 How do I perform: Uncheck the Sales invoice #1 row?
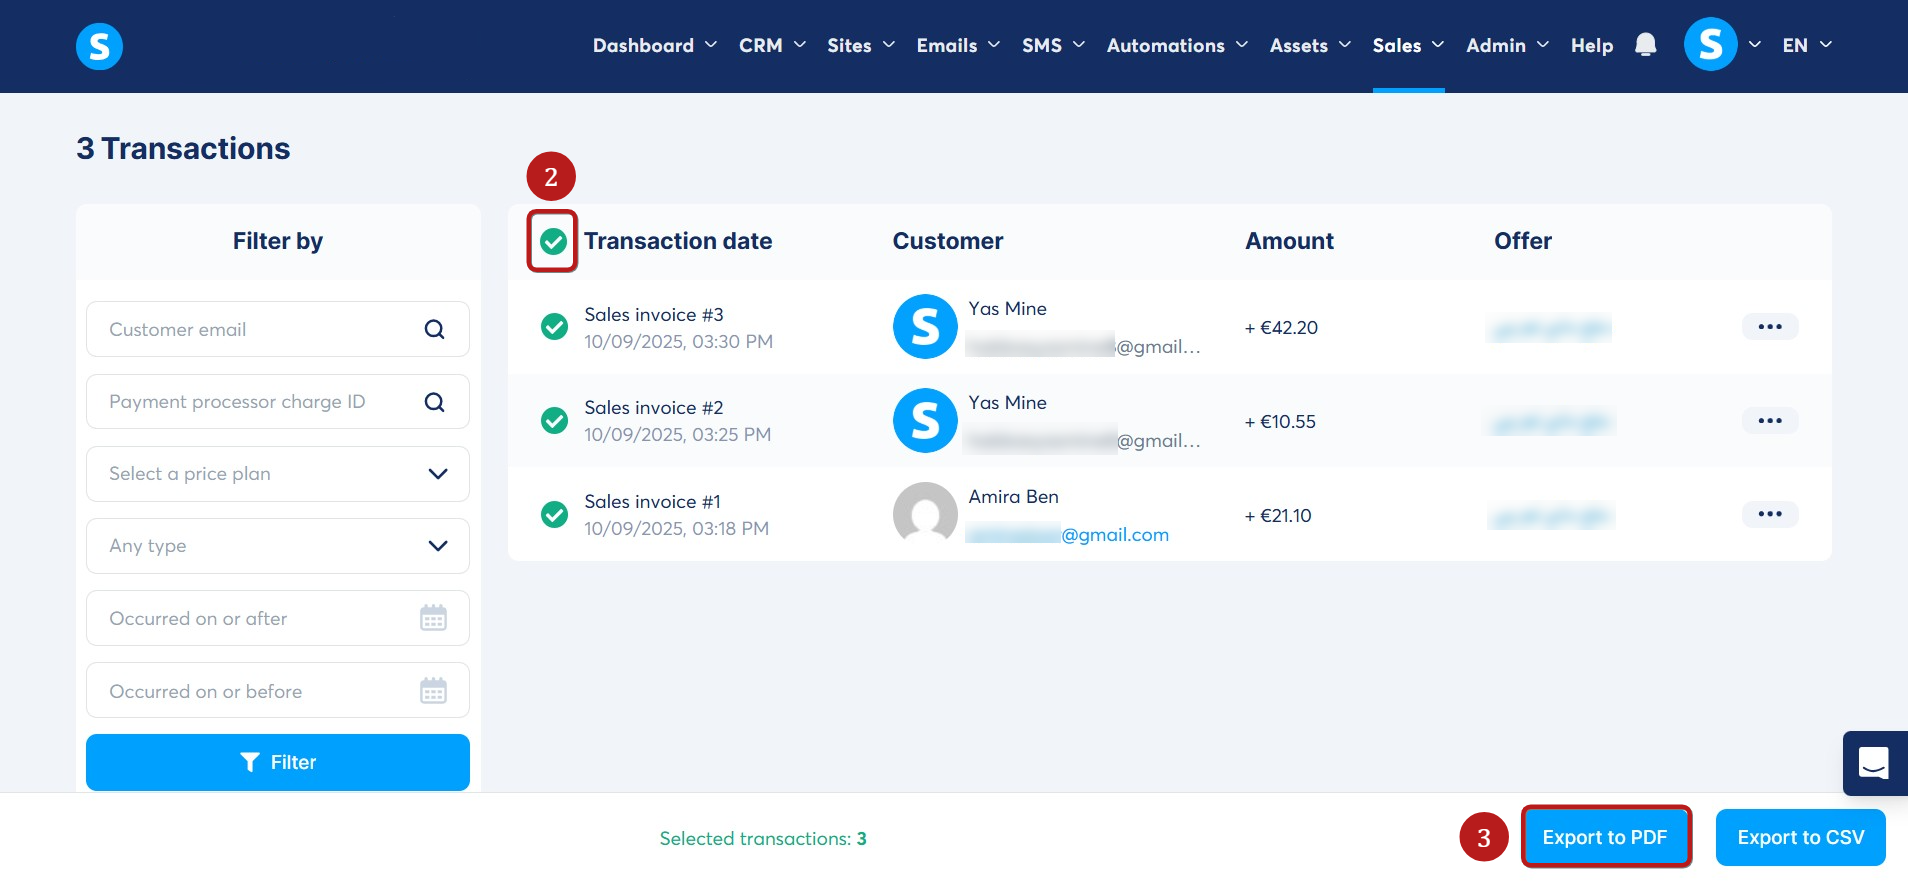click(x=554, y=515)
